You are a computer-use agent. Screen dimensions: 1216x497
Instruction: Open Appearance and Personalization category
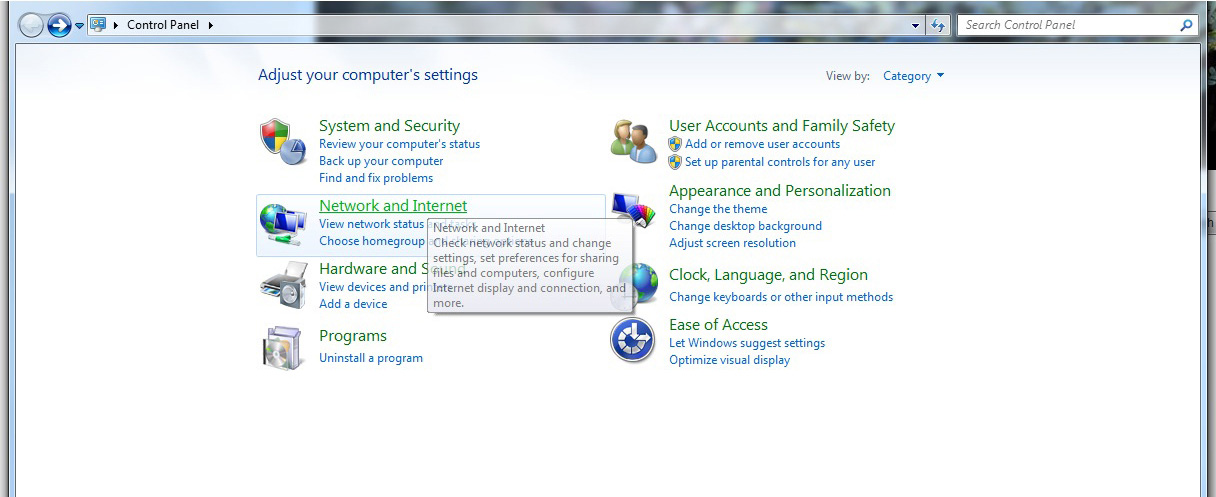point(780,191)
